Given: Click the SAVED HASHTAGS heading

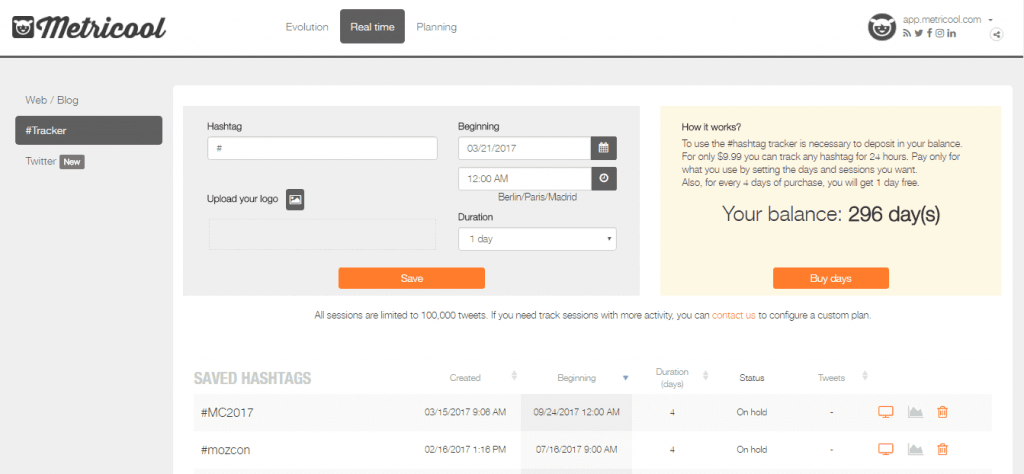Looking at the screenshot, I should (x=252, y=378).
